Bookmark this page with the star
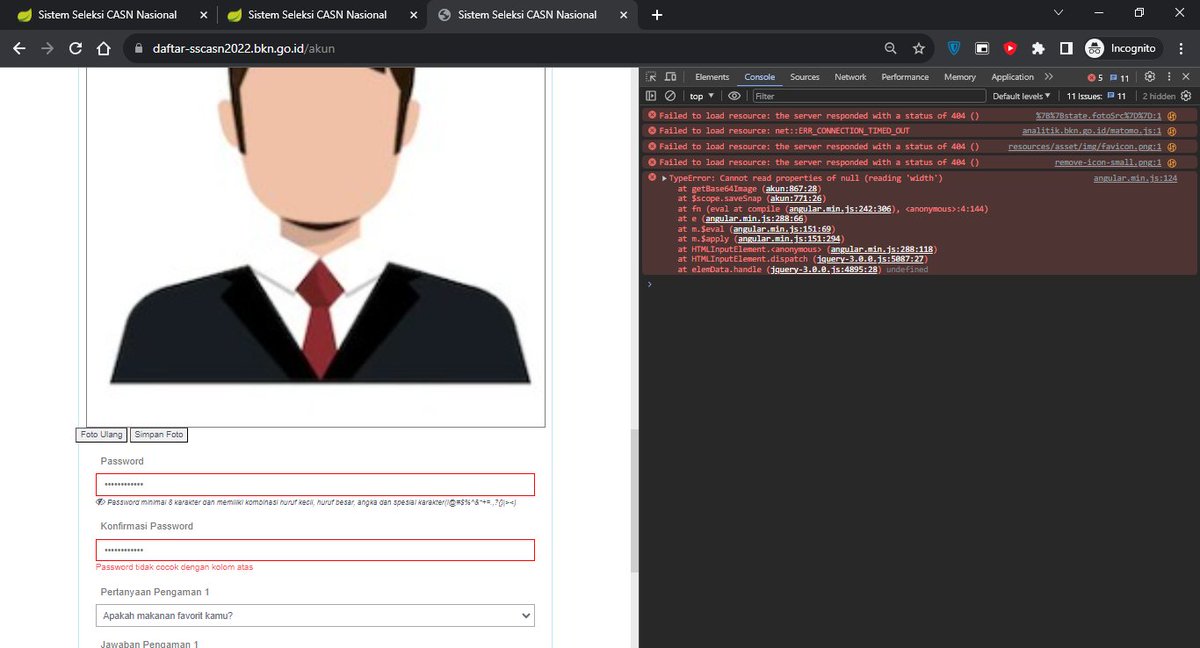Image resolution: width=1200 pixels, height=648 pixels. coord(918,48)
